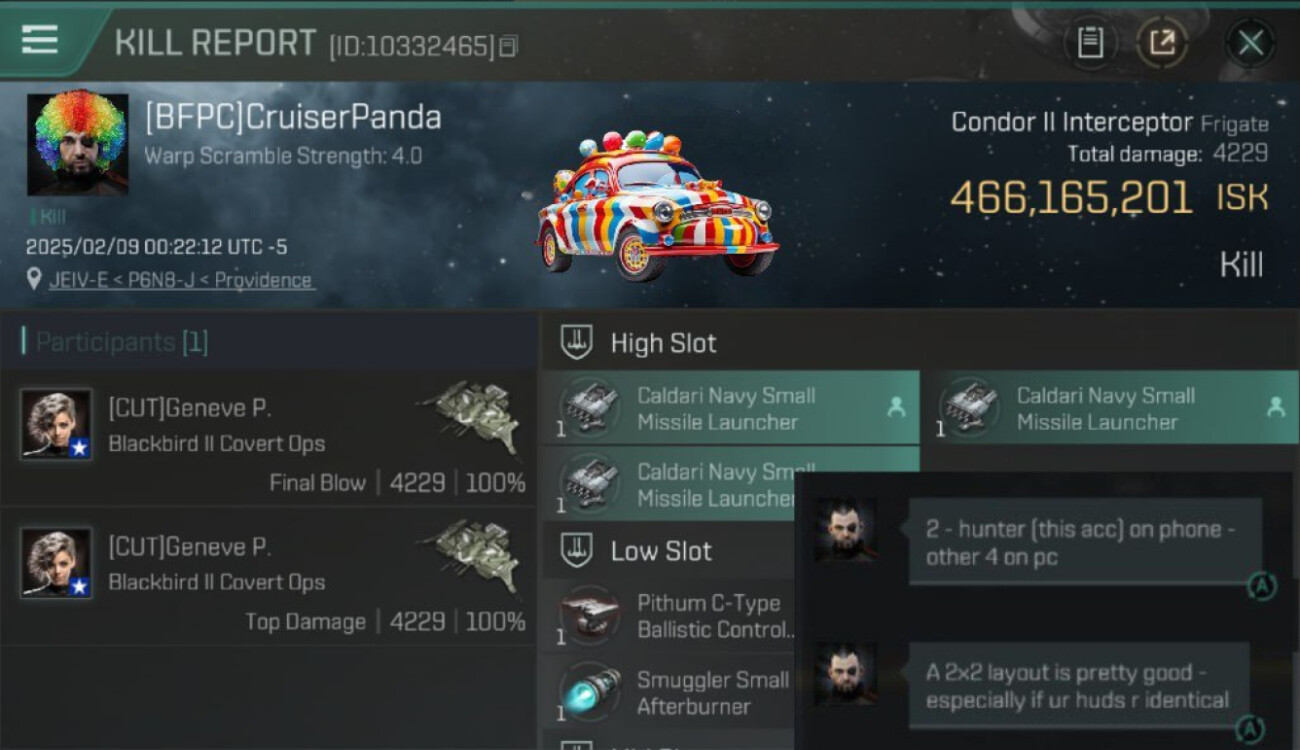Select first Caldari Navy Small Missile Launcher
The image size is (1300, 750).
click(x=731, y=408)
